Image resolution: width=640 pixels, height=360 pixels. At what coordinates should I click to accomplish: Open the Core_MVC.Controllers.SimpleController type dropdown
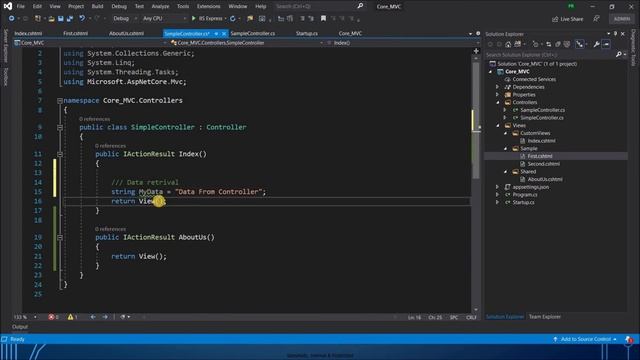247,43
